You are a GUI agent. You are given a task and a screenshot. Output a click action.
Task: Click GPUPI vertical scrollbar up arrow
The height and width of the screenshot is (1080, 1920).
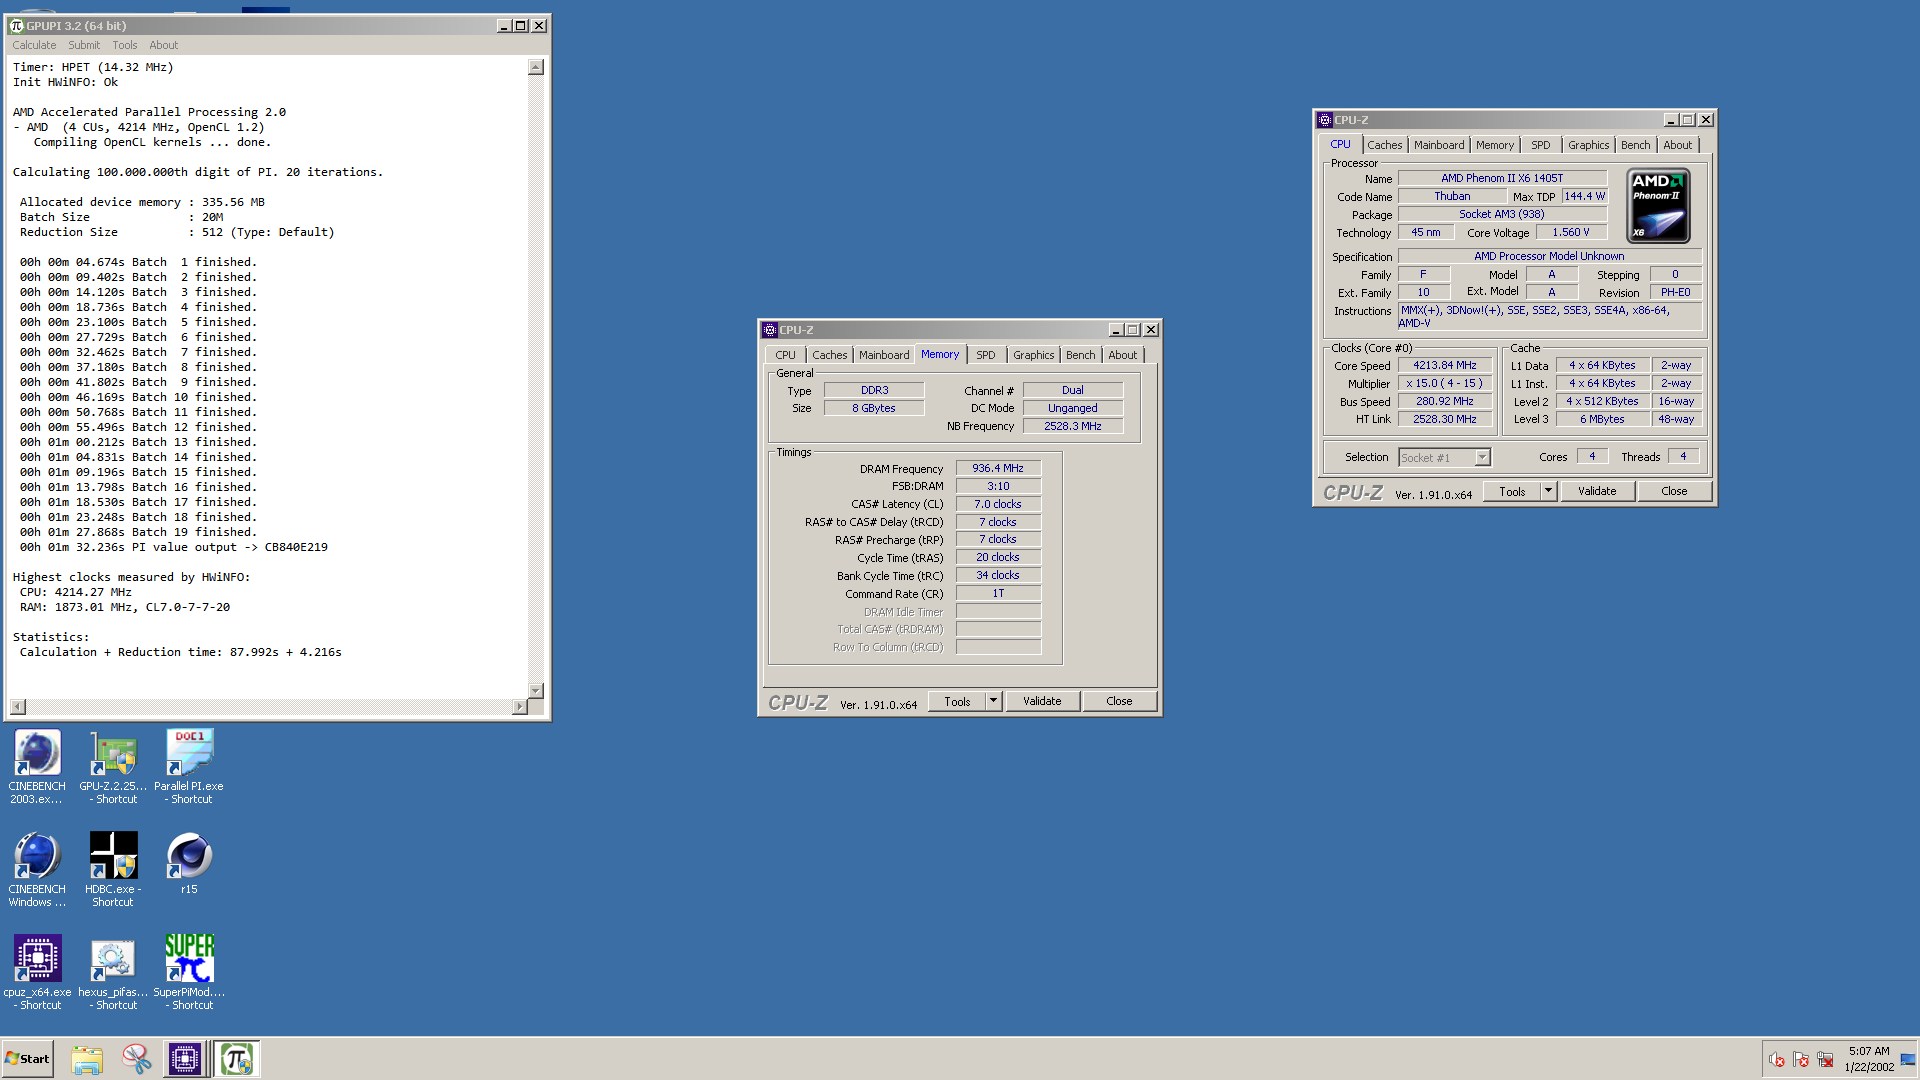click(536, 67)
